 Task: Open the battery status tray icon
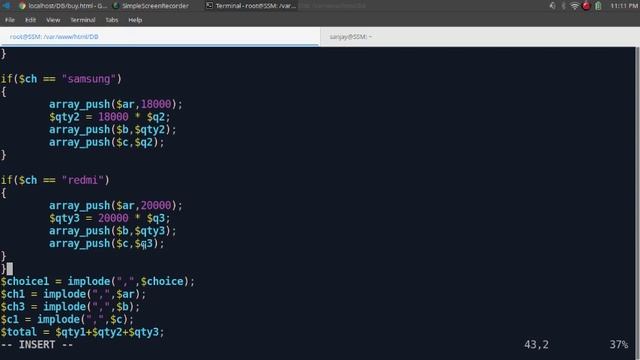coord(598,6)
